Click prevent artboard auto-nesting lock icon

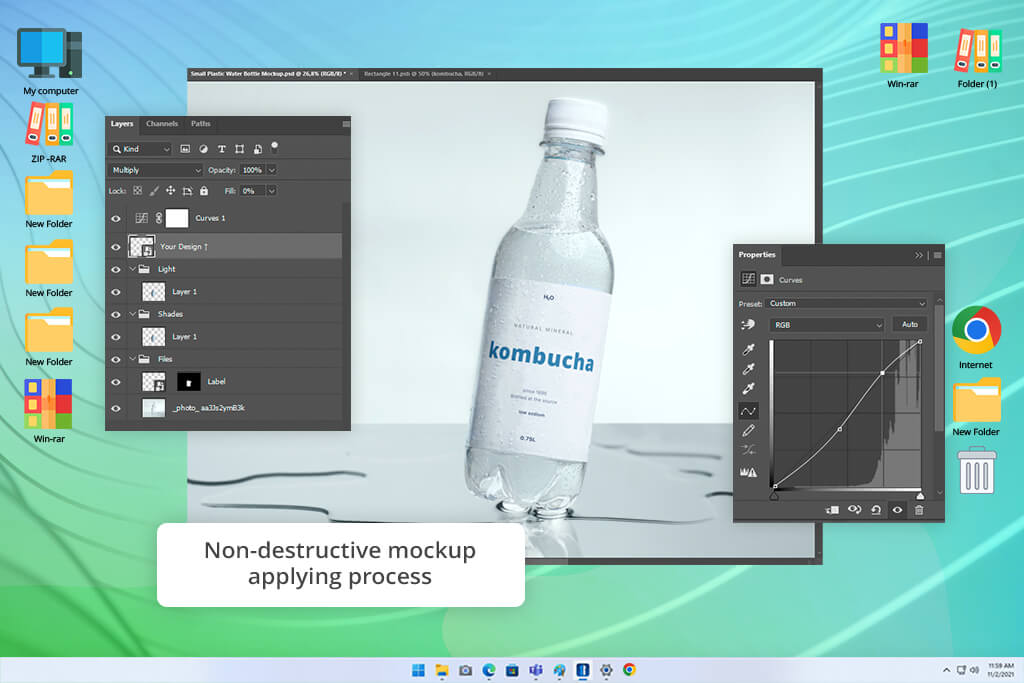[x=187, y=191]
